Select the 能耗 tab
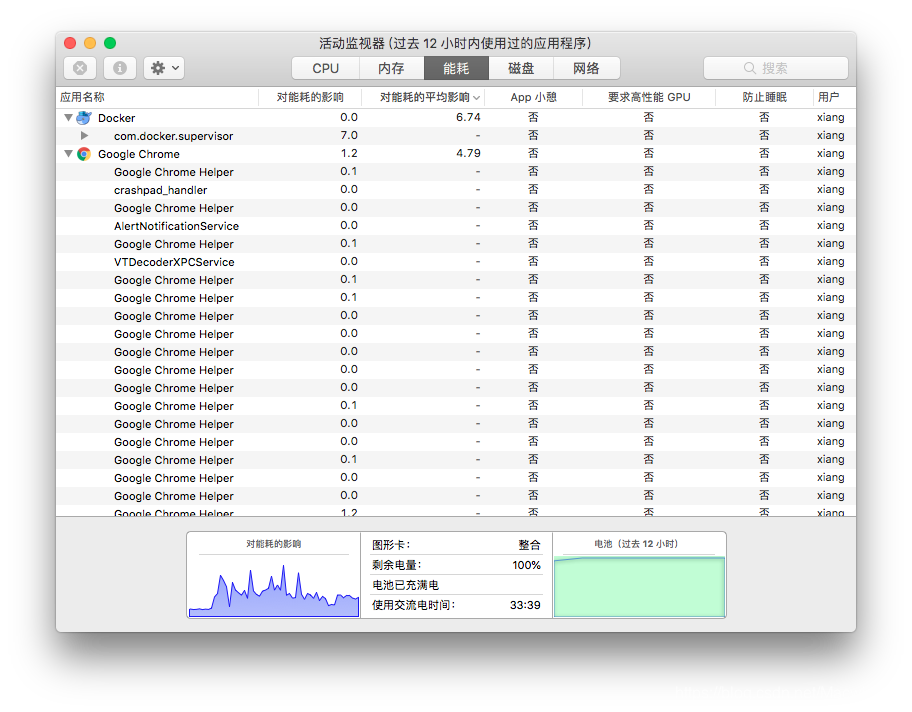The image size is (912, 712). pos(456,68)
